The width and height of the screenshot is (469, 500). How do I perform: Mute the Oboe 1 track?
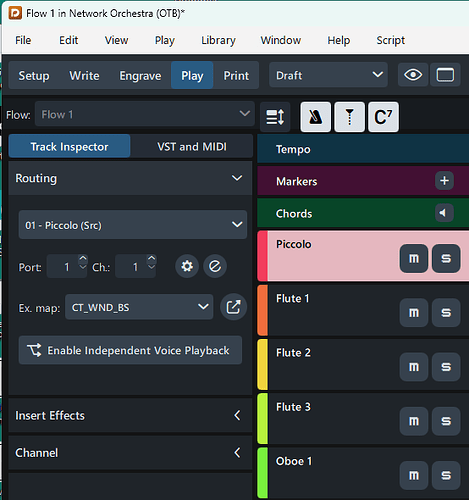[414, 476]
